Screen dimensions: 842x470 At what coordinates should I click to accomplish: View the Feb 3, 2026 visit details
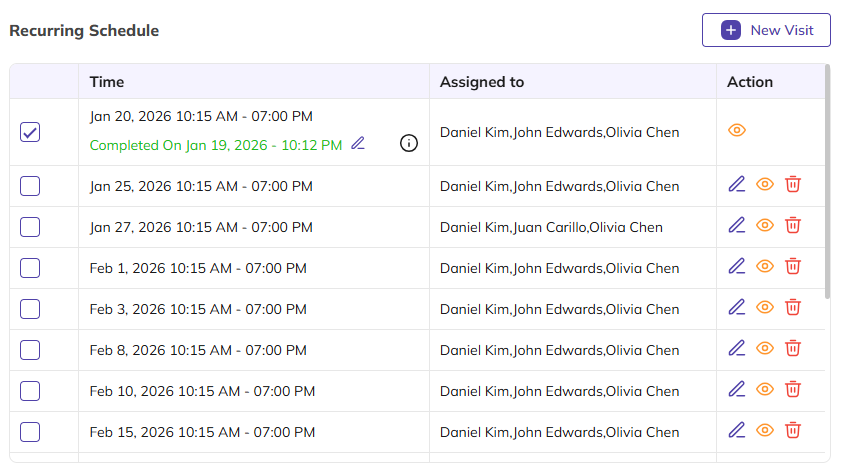(x=765, y=307)
